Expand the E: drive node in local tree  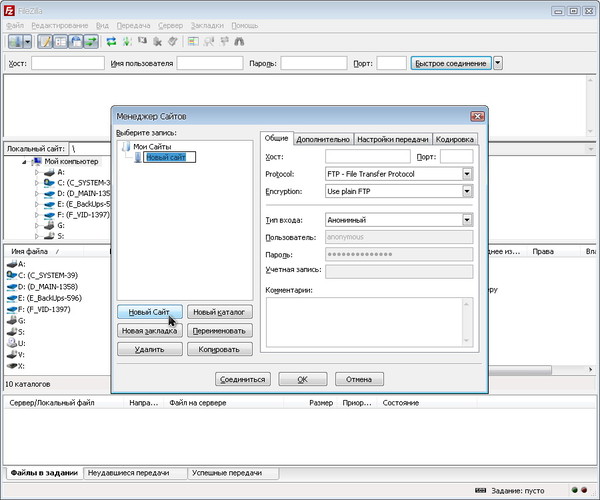37,204
